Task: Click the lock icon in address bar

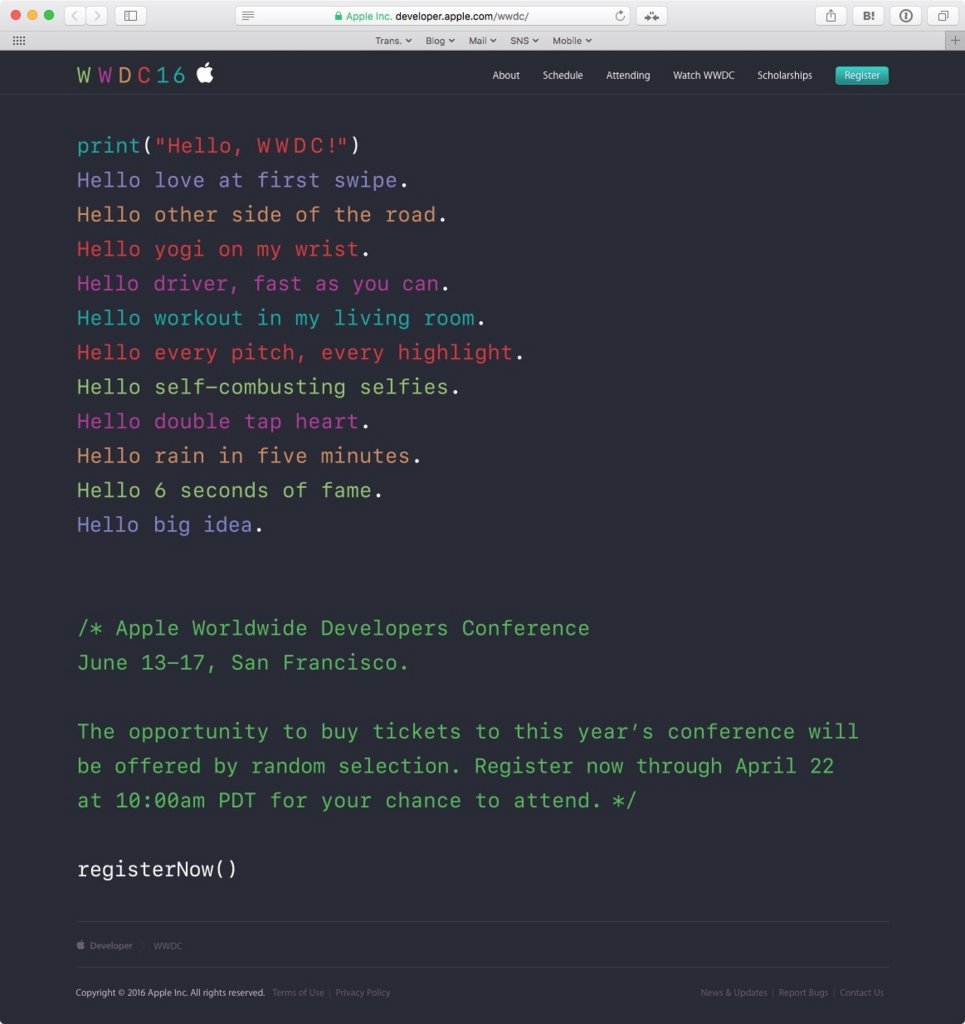Action: coord(338,16)
